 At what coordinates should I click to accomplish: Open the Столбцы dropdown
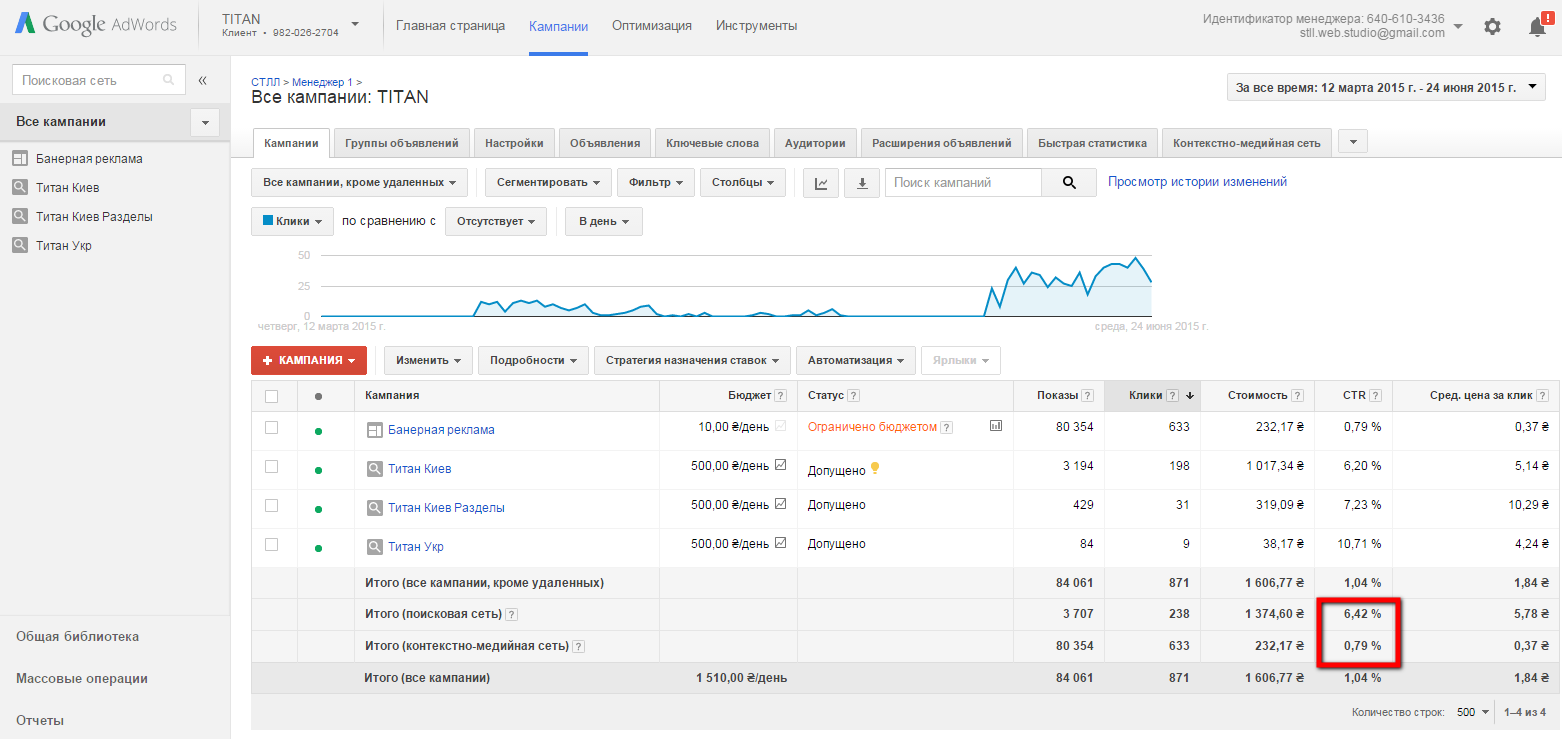[743, 183]
